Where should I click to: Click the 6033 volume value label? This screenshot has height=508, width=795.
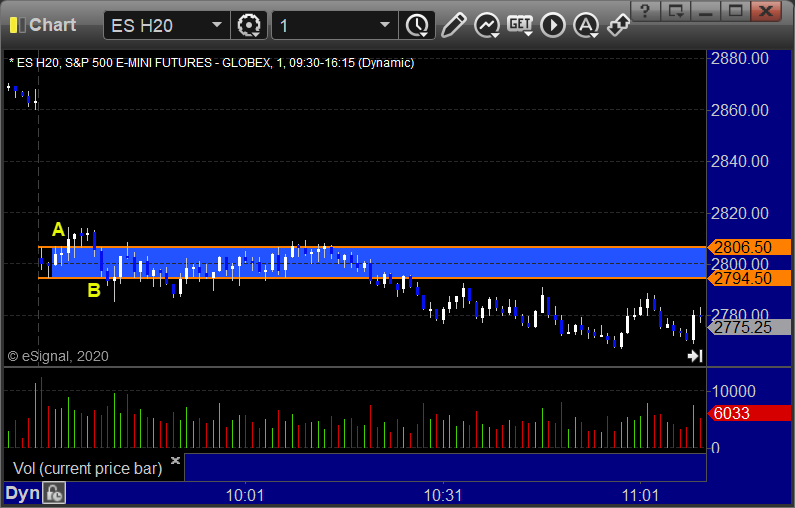point(749,413)
